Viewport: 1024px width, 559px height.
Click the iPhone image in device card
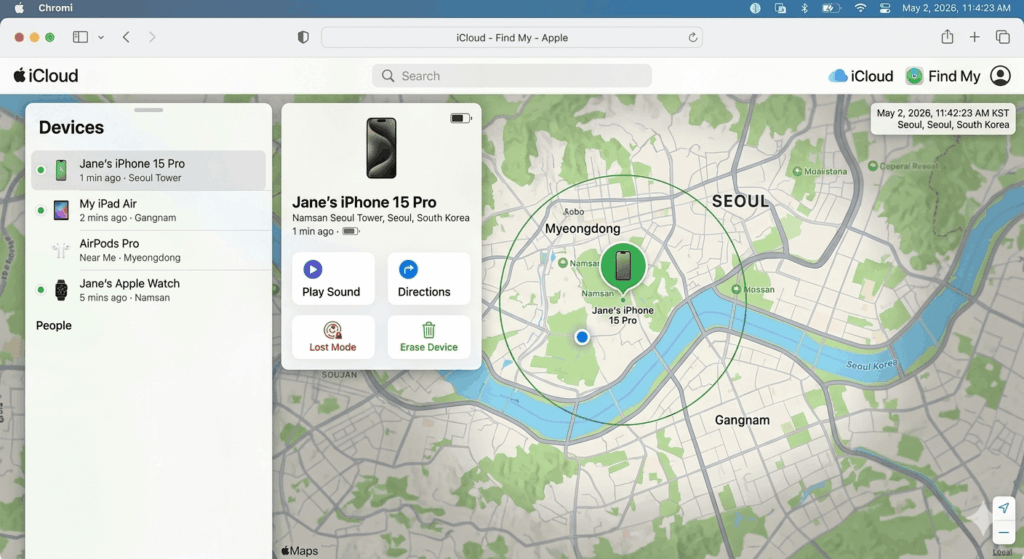[381, 148]
